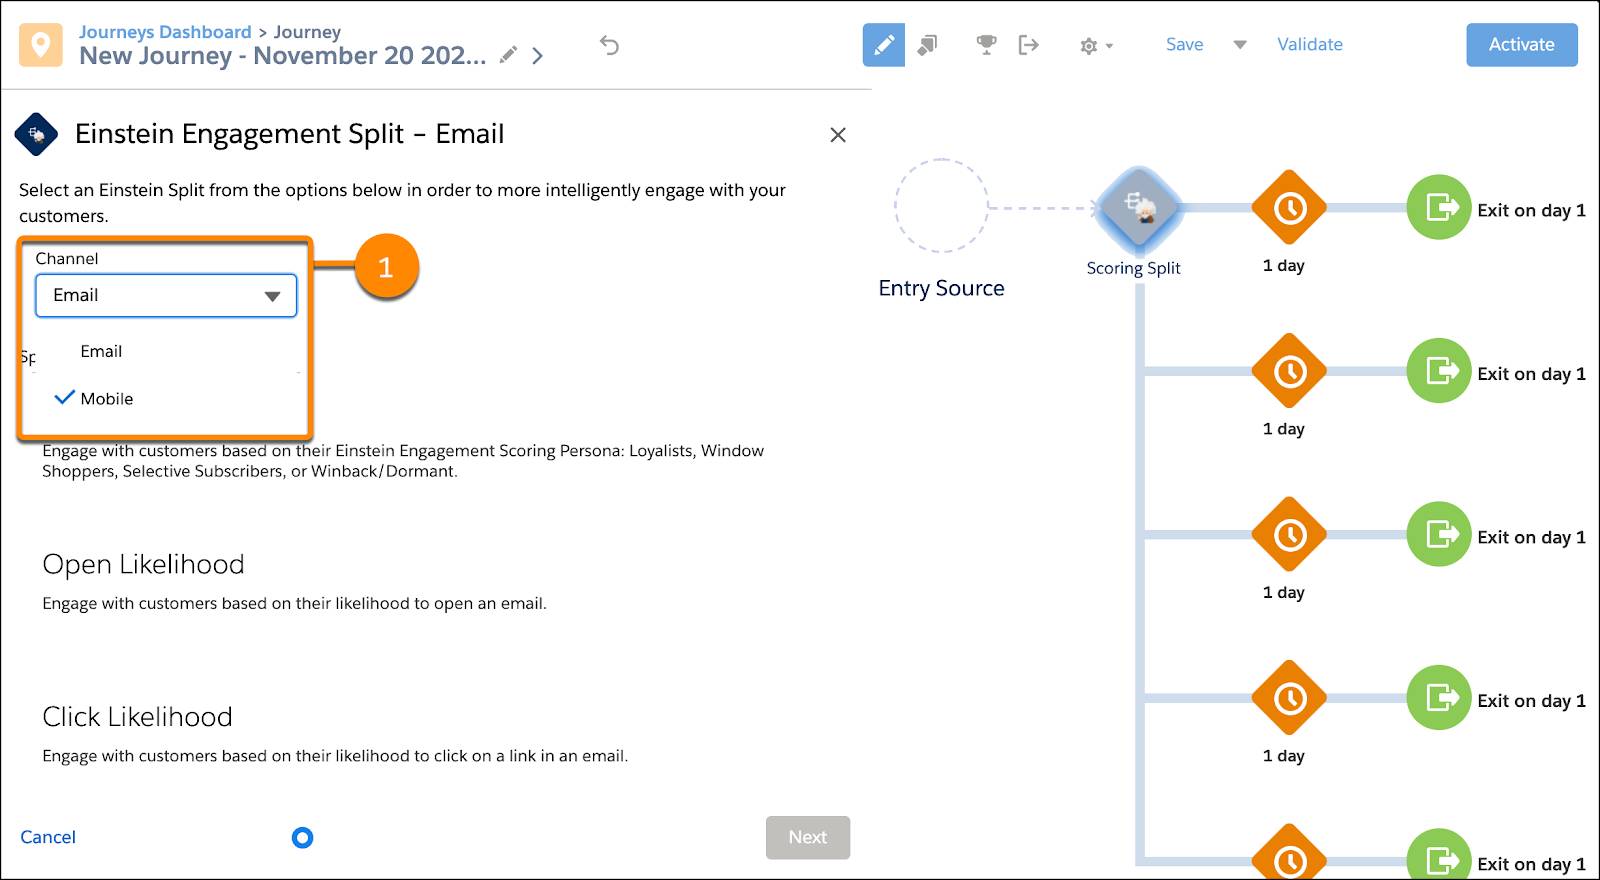Click wait activity on first path
Screen dimensions: 1600x880
(x=1290, y=208)
